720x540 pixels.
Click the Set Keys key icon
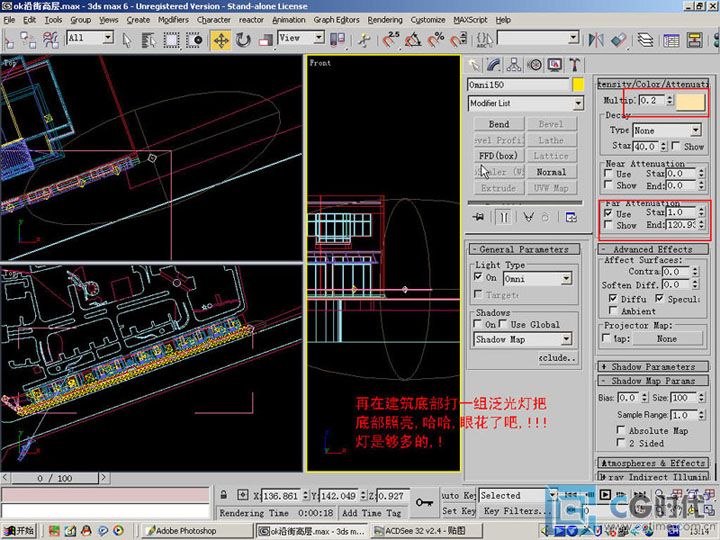[x=424, y=503]
